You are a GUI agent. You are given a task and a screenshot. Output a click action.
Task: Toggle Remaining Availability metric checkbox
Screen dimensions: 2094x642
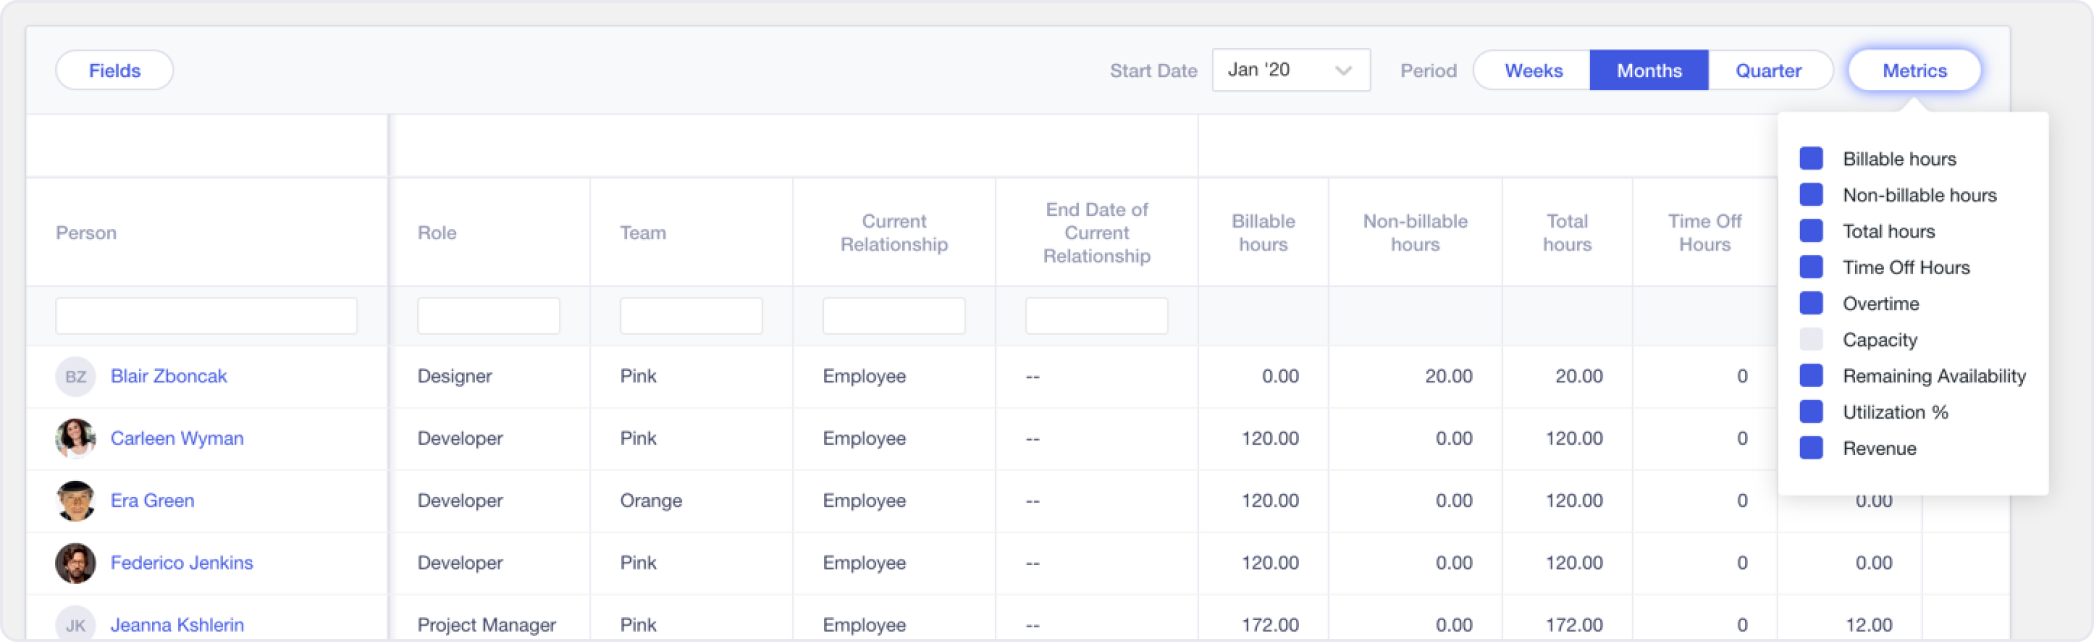tap(1811, 376)
